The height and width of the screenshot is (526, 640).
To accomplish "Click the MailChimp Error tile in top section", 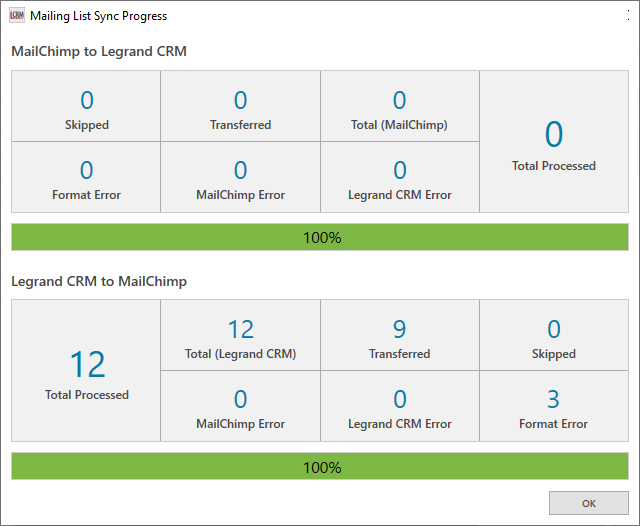I will [x=240, y=177].
